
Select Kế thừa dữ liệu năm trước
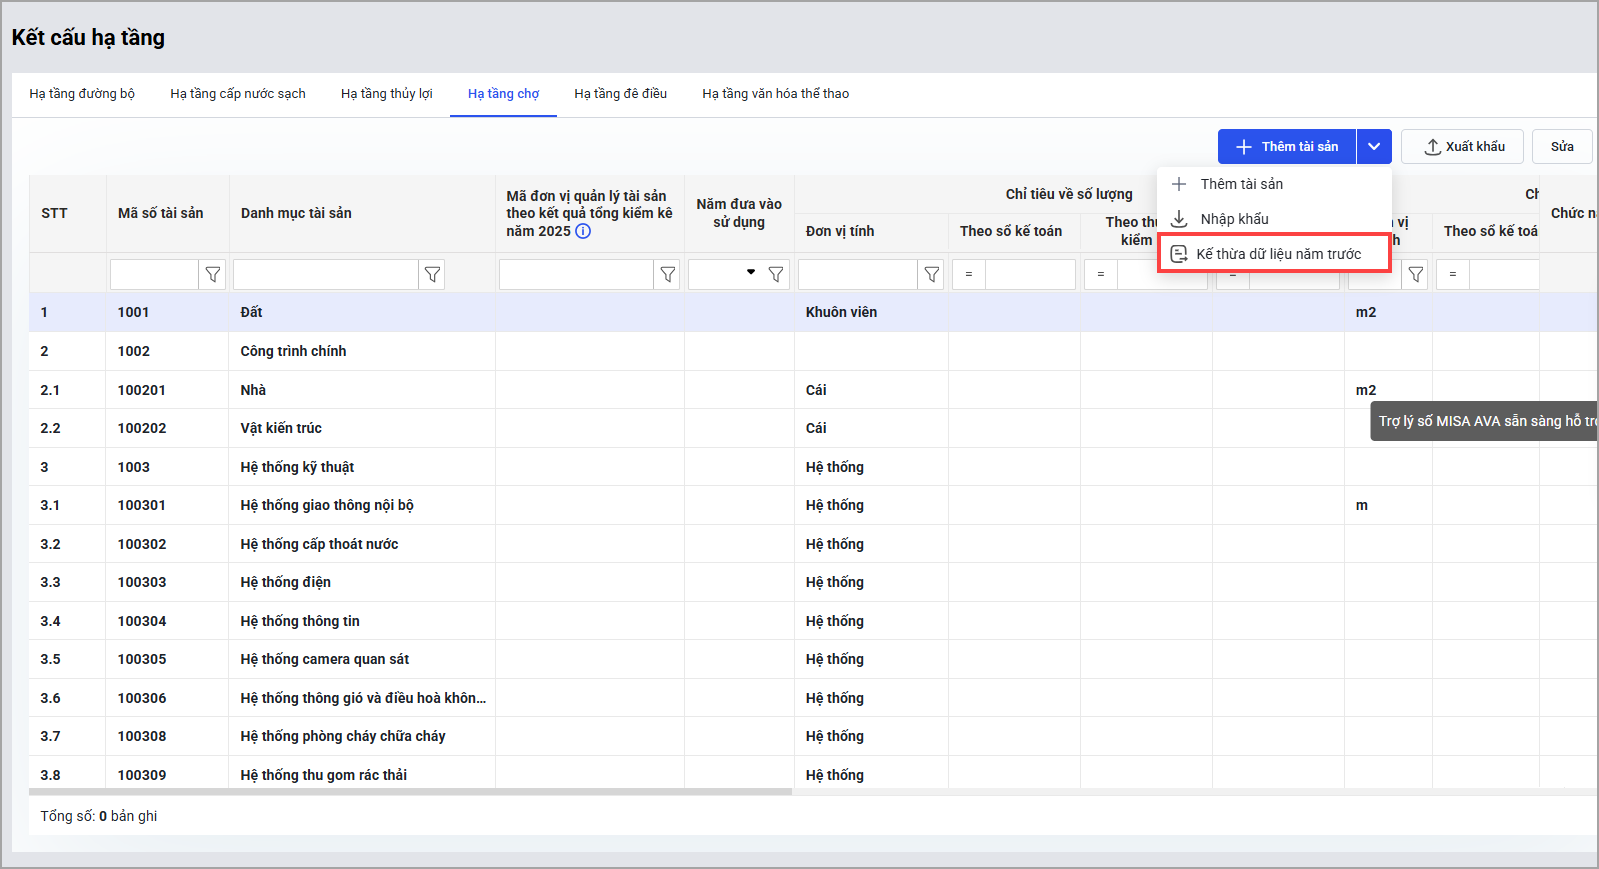[1277, 254]
